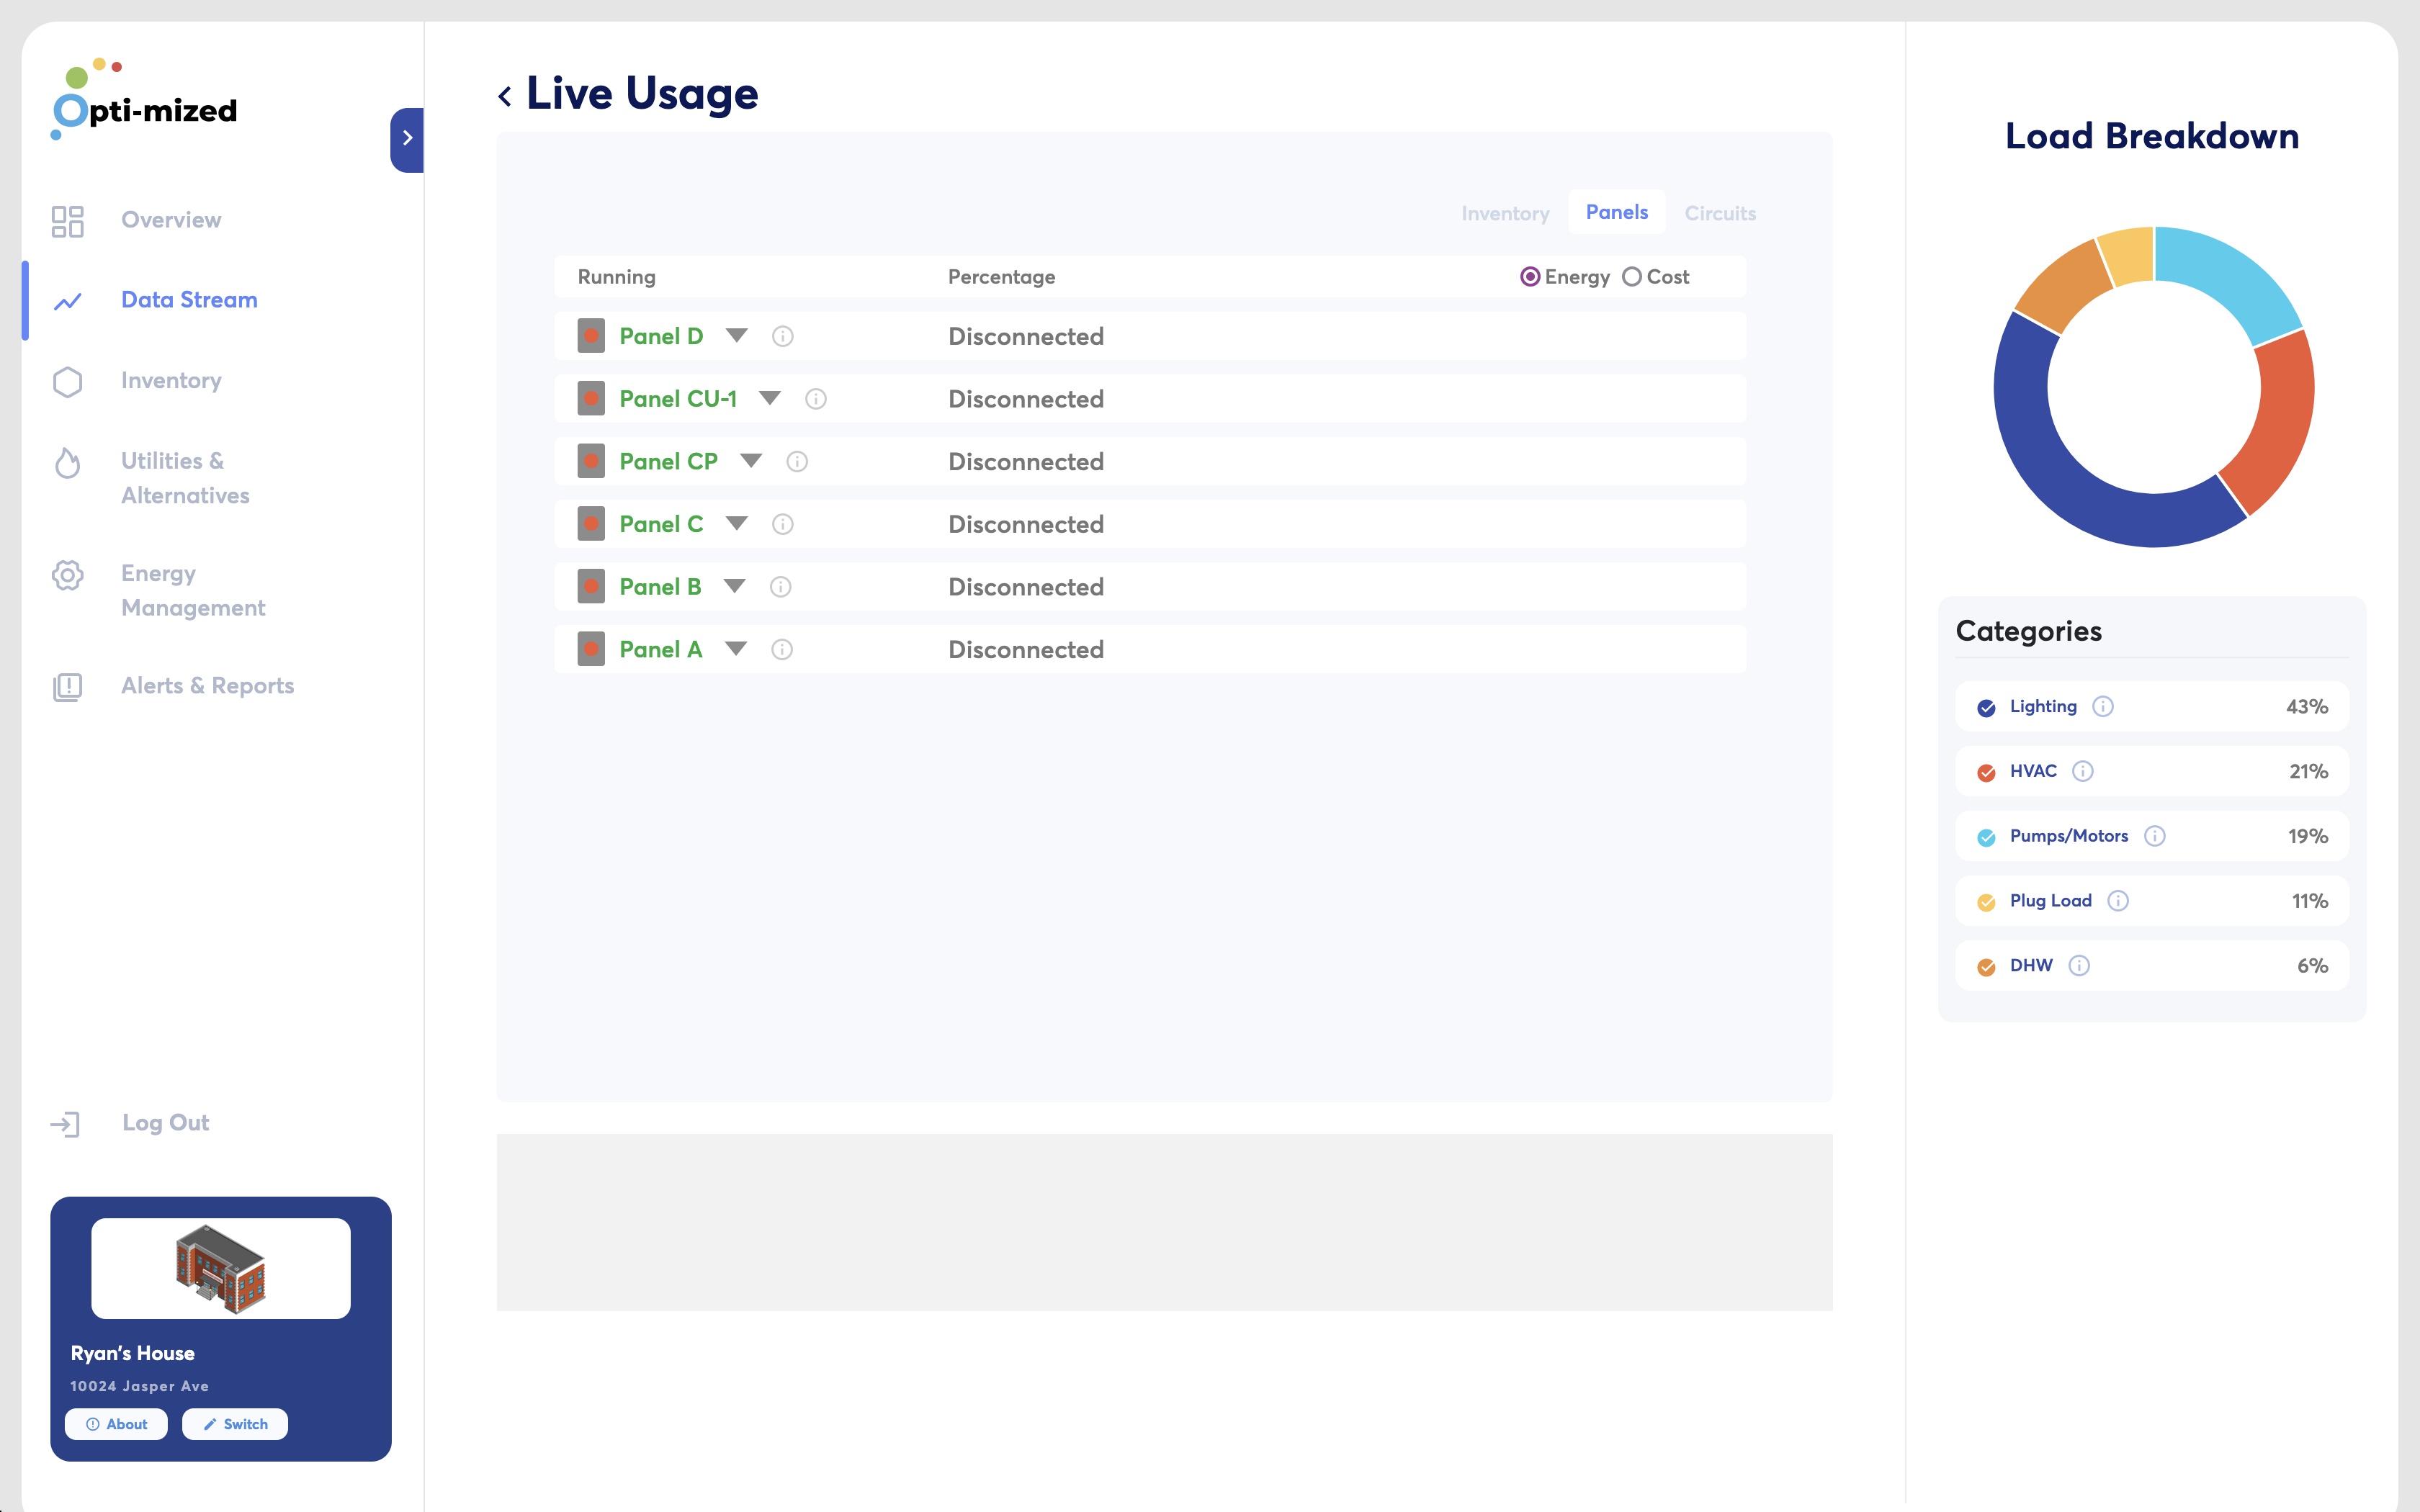Expand the sidebar with the blue chevron tab
The width and height of the screenshot is (2420, 1512).
407,140
